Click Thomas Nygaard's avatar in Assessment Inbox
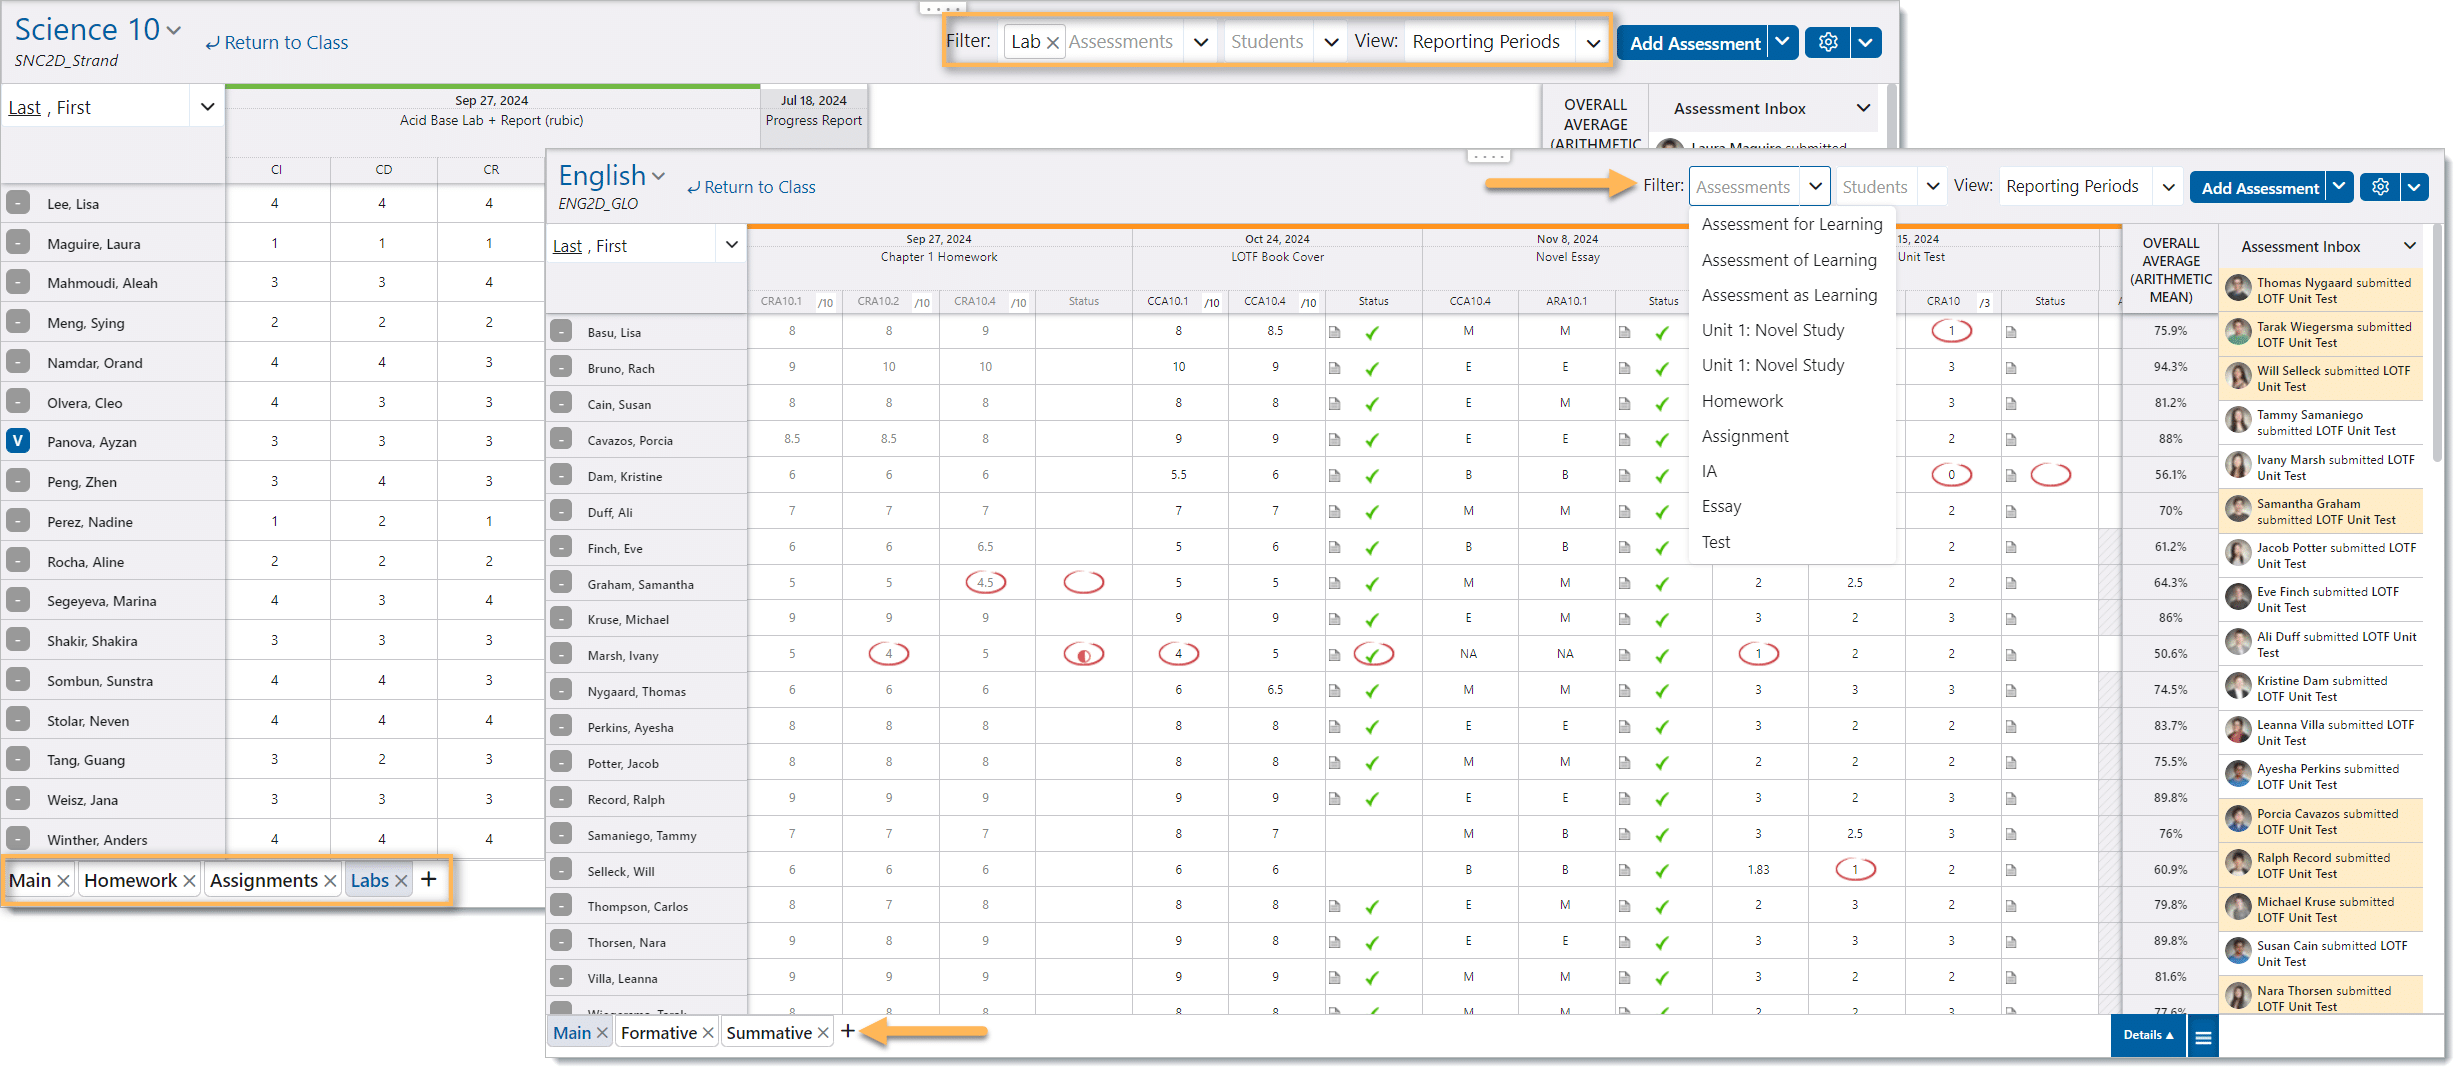The image size is (2460, 1073). point(2238,290)
